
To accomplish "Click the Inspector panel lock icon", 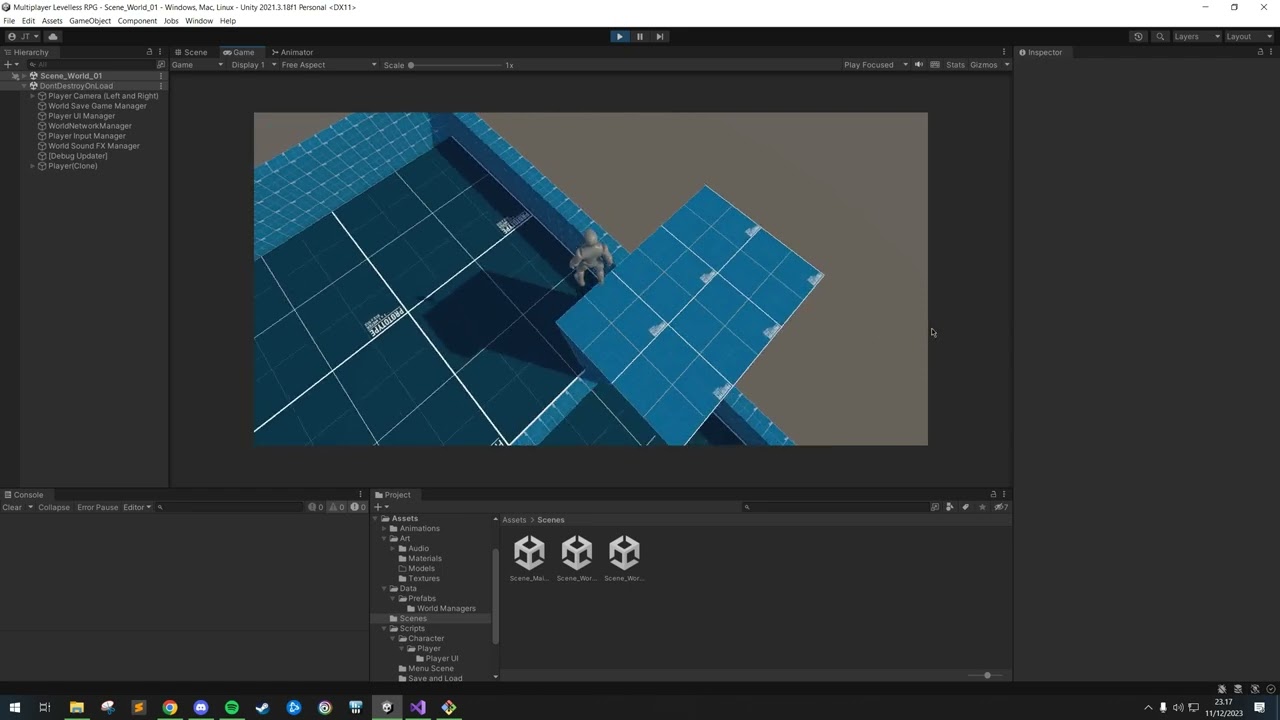I will (1260, 52).
